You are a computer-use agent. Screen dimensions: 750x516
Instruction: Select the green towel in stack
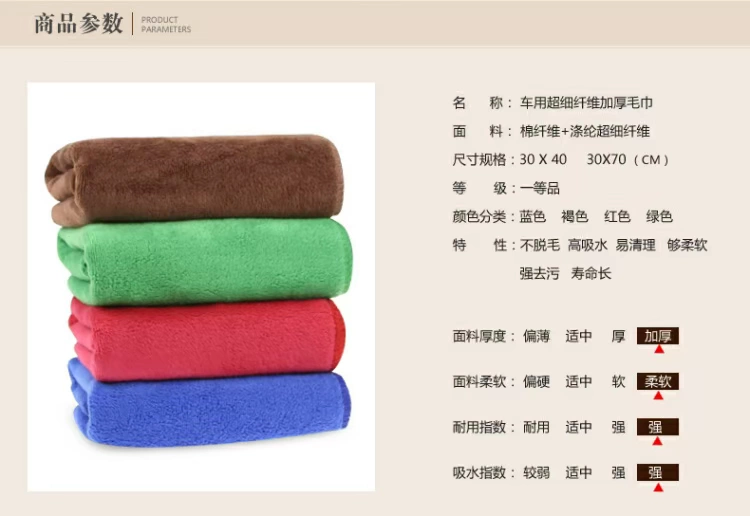[x=205, y=262]
